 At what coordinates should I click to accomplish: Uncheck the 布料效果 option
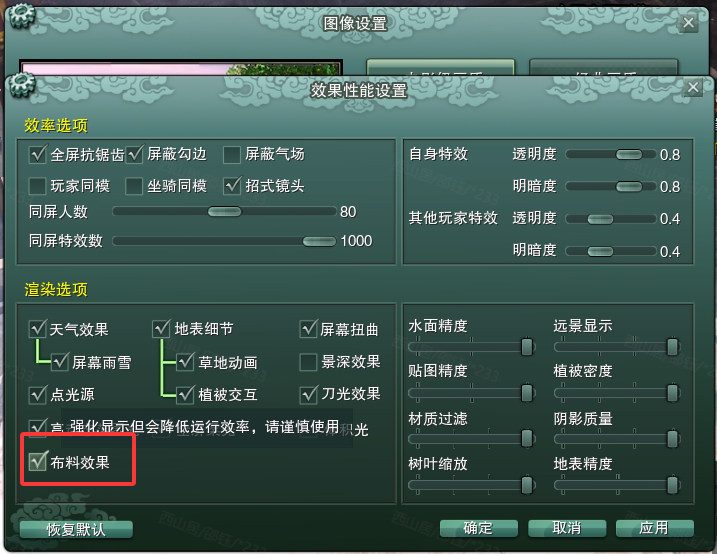click(x=38, y=462)
